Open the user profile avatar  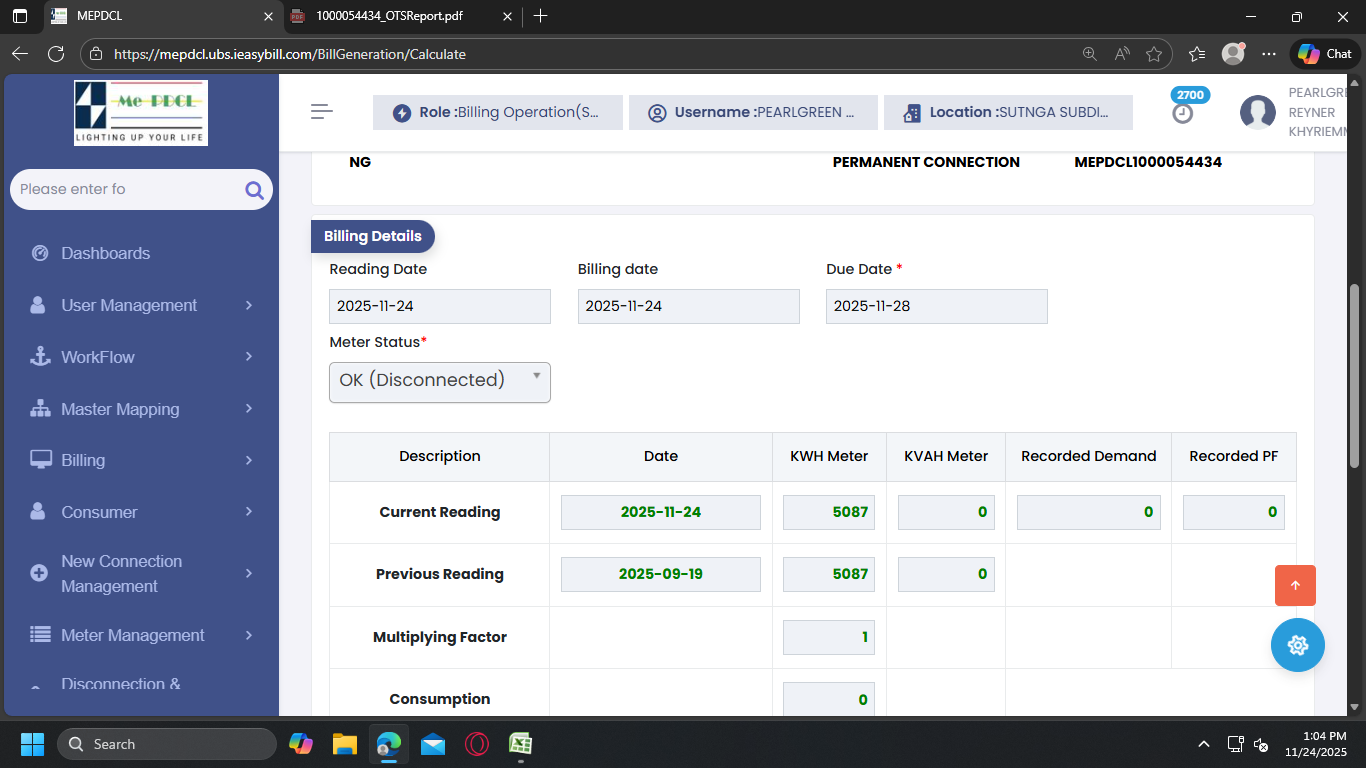pyautogui.click(x=1257, y=113)
